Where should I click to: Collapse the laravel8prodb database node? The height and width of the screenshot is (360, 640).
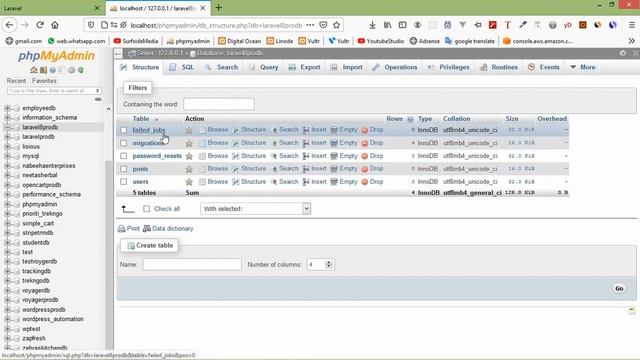[7, 127]
